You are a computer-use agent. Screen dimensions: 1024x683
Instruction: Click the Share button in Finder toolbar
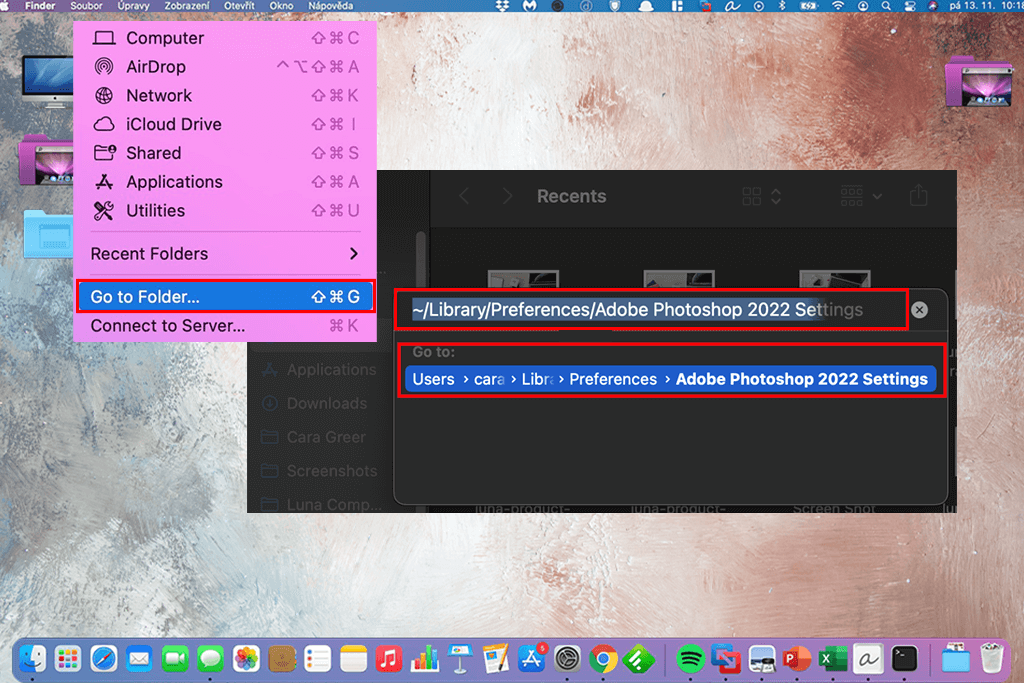click(919, 195)
